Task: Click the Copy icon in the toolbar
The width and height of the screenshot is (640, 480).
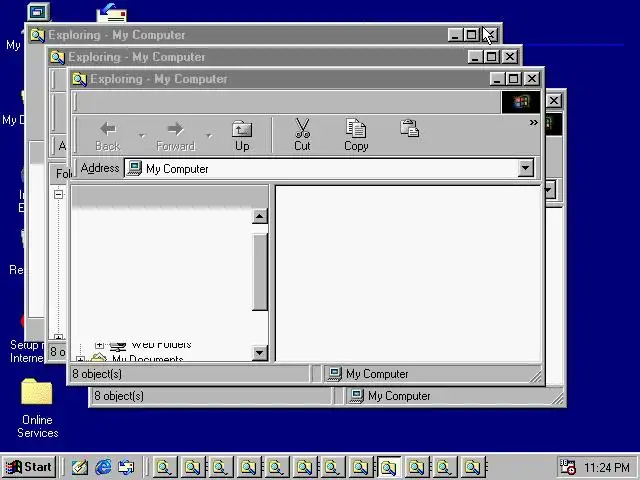Action: click(x=356, y=128)
